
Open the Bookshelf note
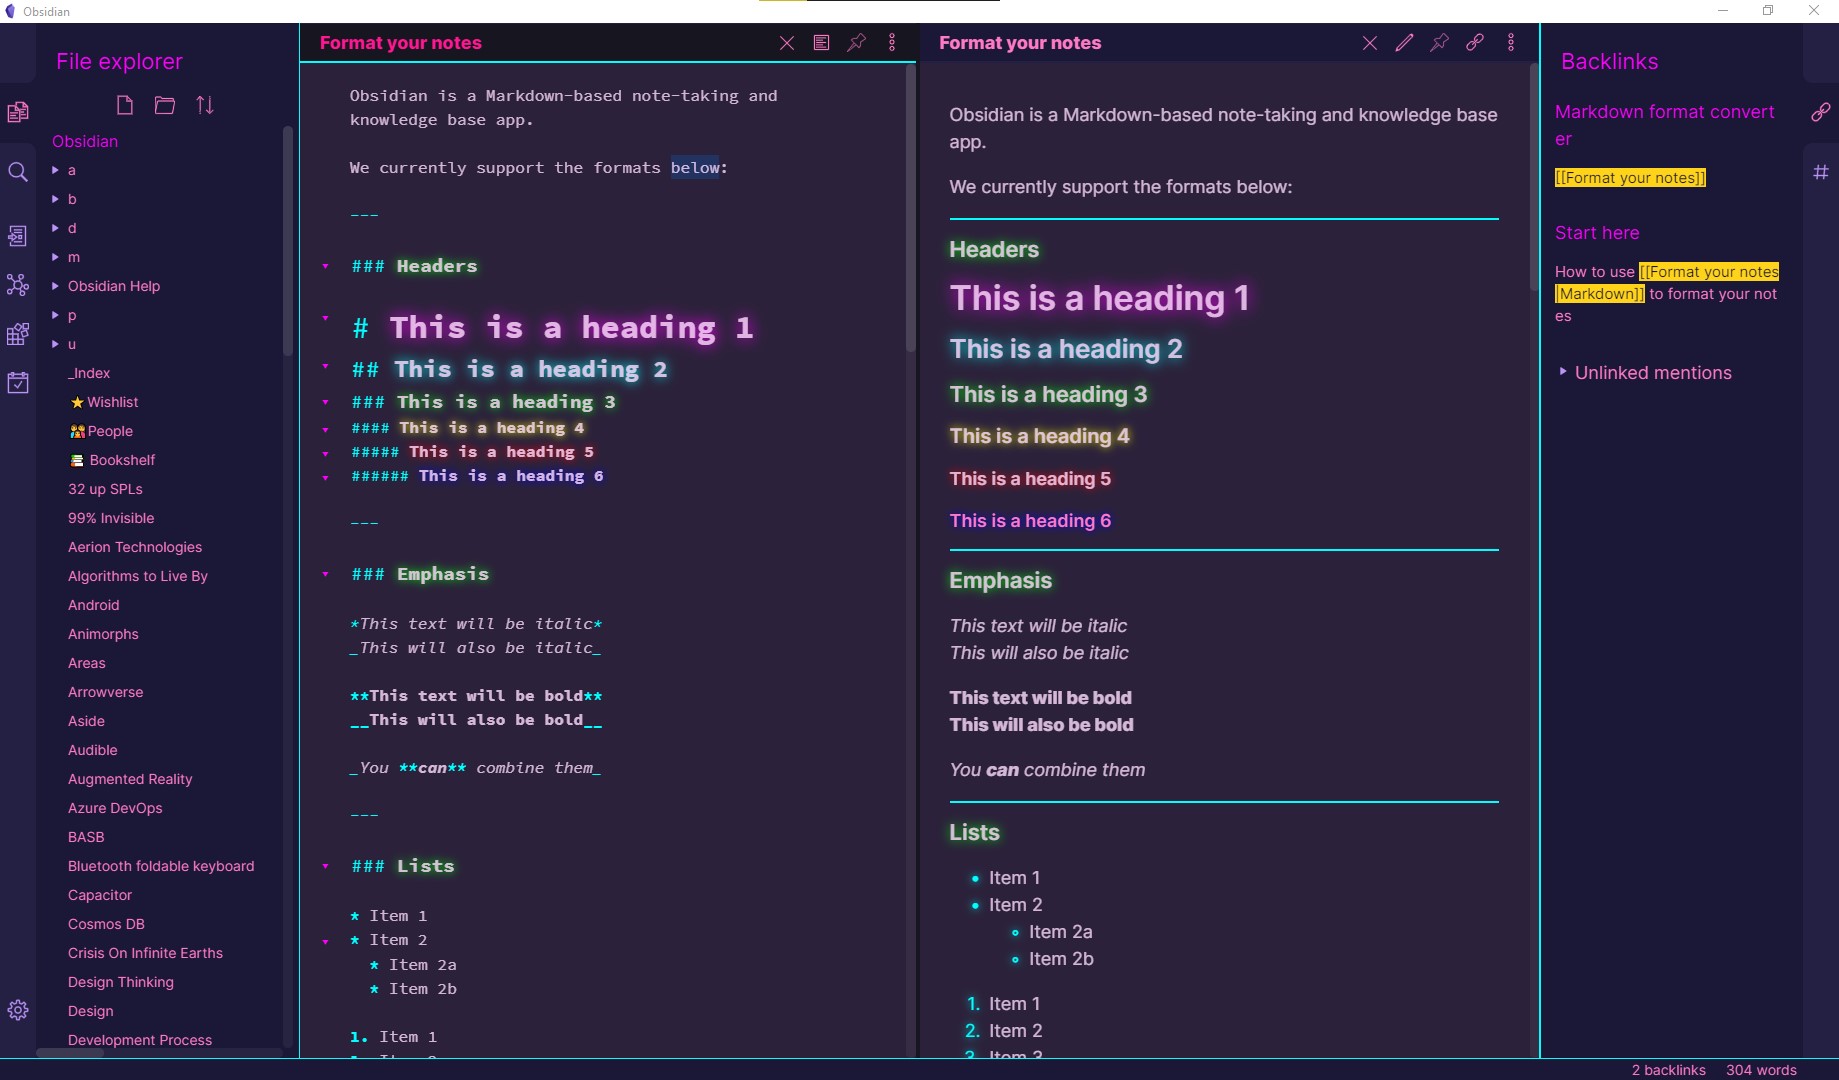click(113, 460)
